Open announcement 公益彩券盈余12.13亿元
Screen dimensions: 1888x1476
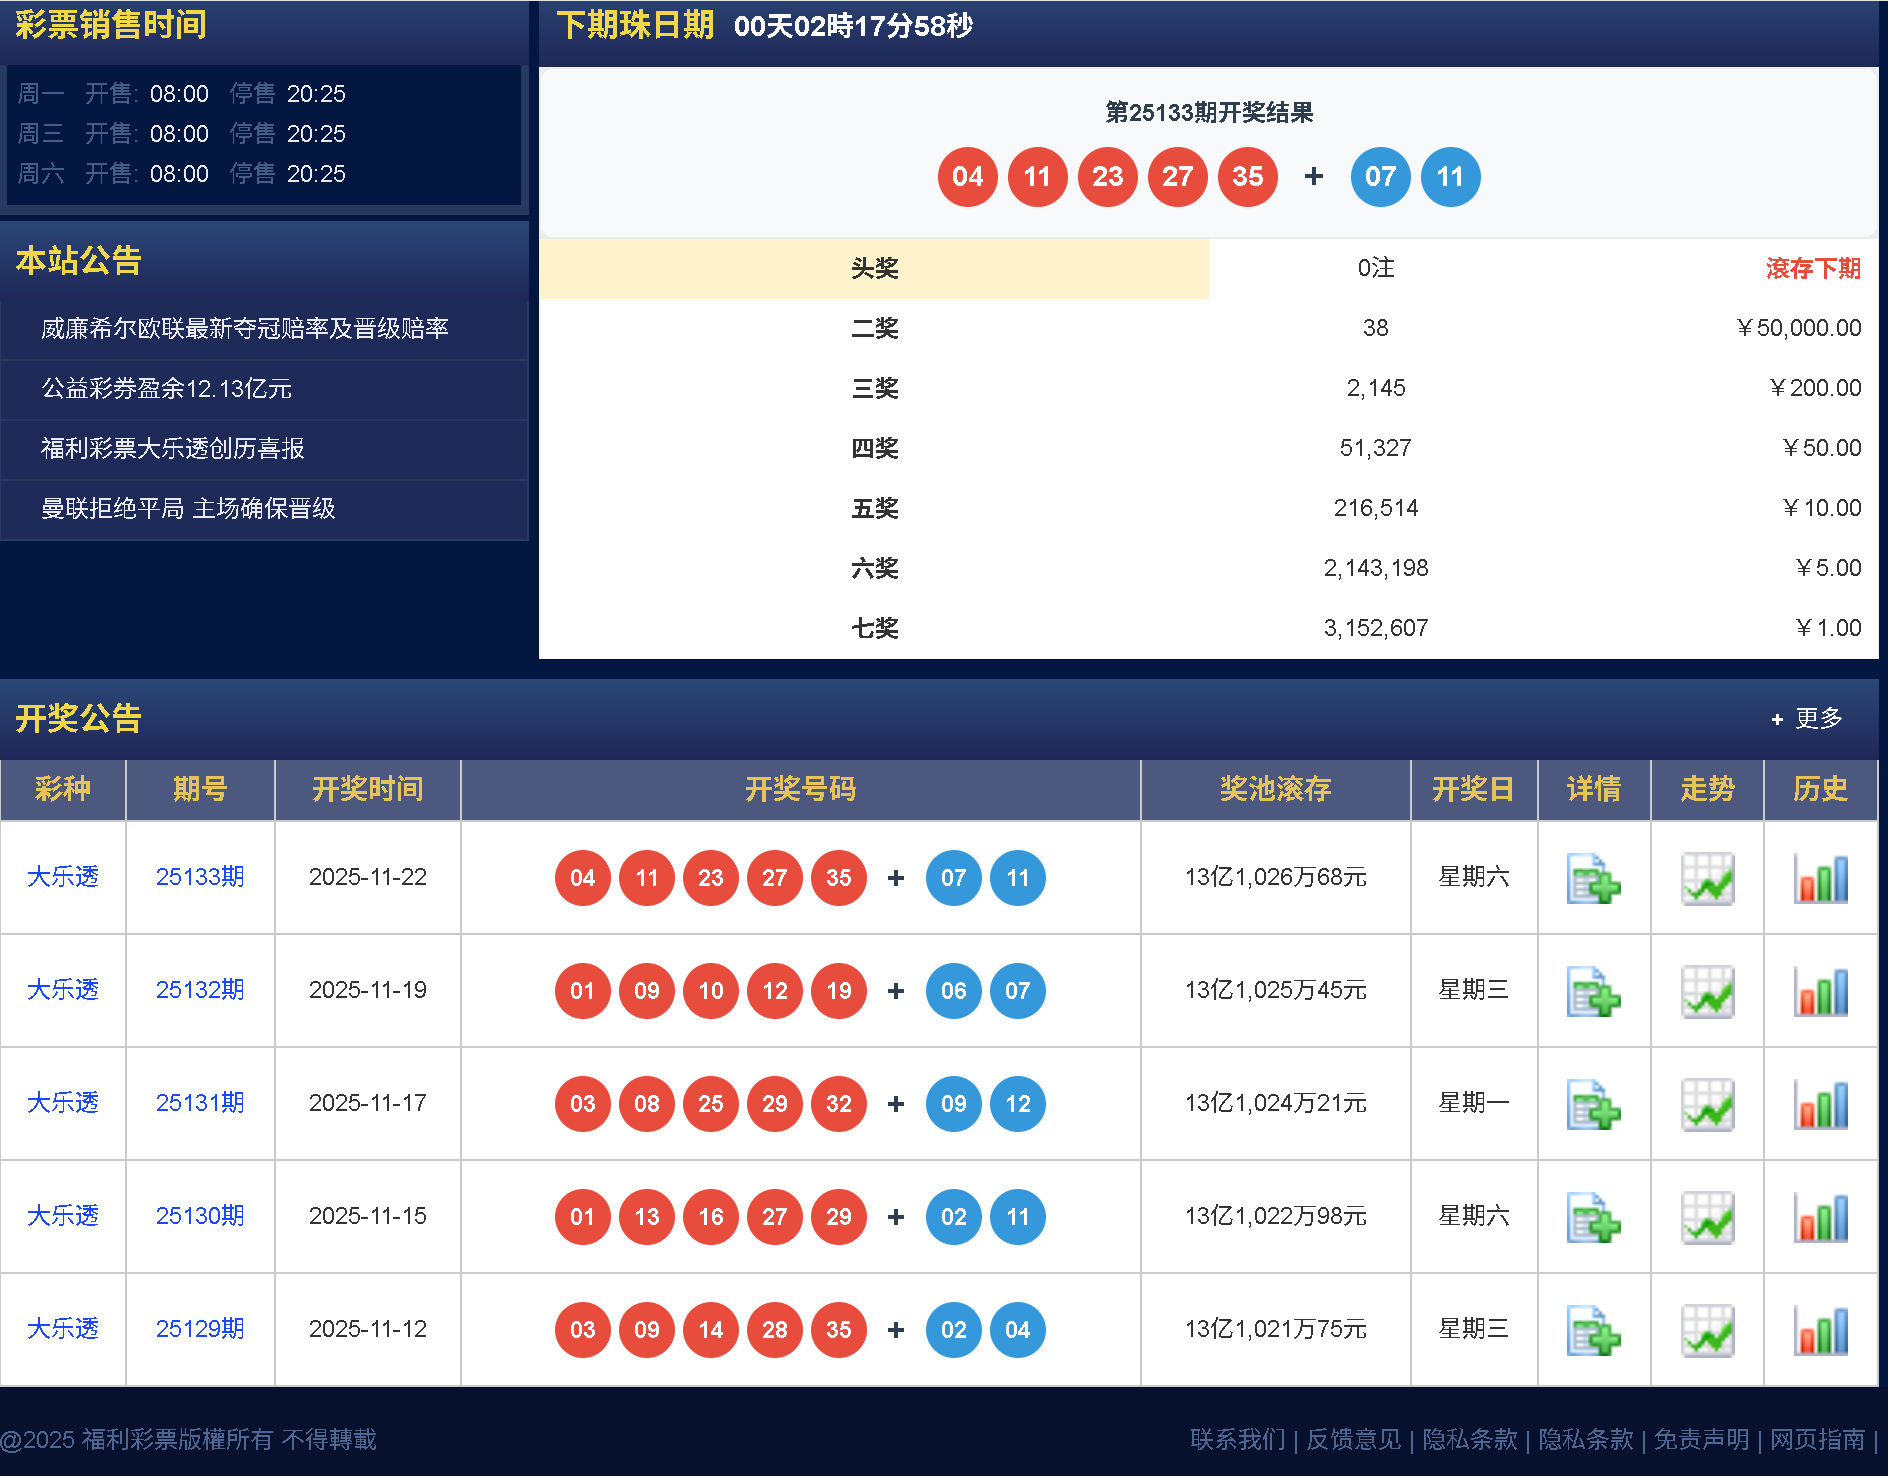[165, 389]
